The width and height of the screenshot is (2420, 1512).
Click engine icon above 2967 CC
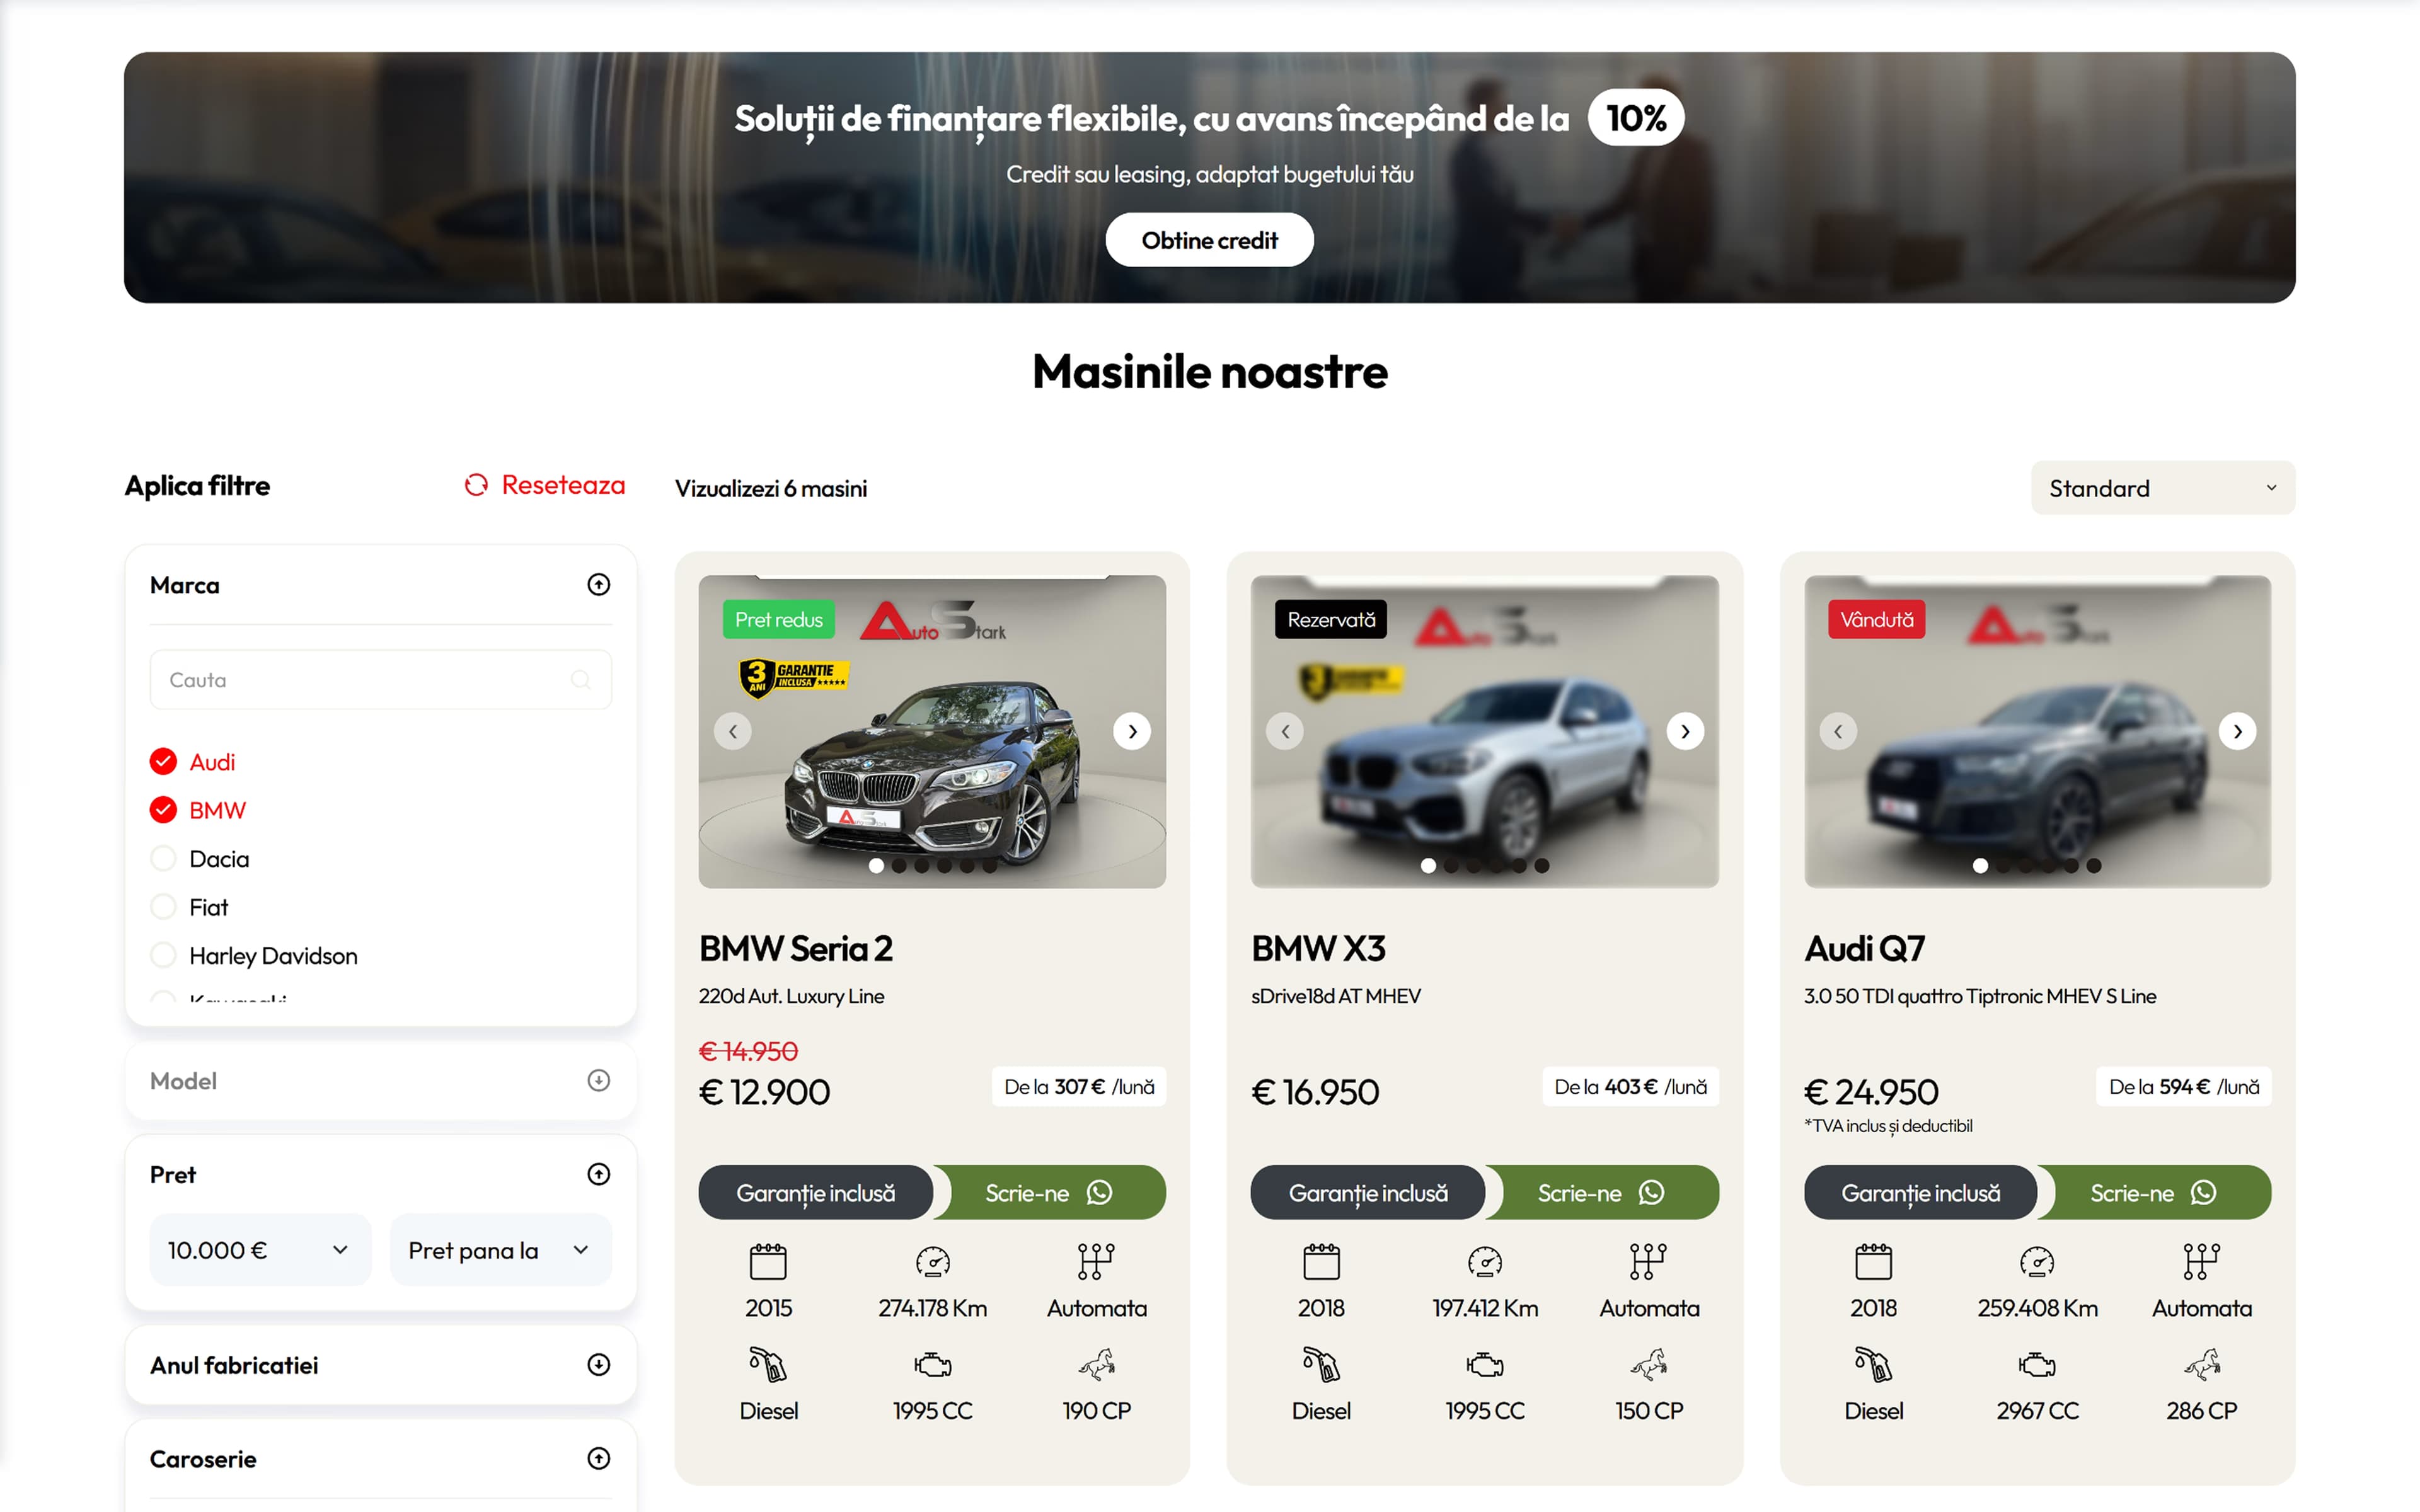click(x=2037, y=1365)
